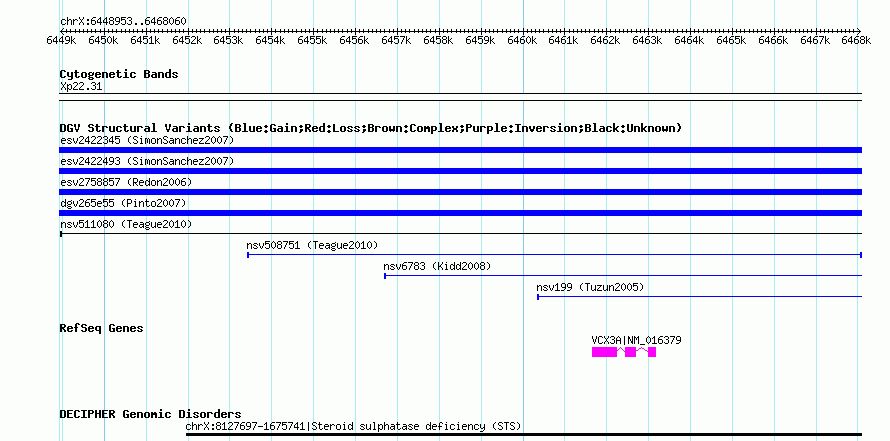
Task: Click the VCX3A|NM_016379 gene label
Action: (x=636, y=341)
